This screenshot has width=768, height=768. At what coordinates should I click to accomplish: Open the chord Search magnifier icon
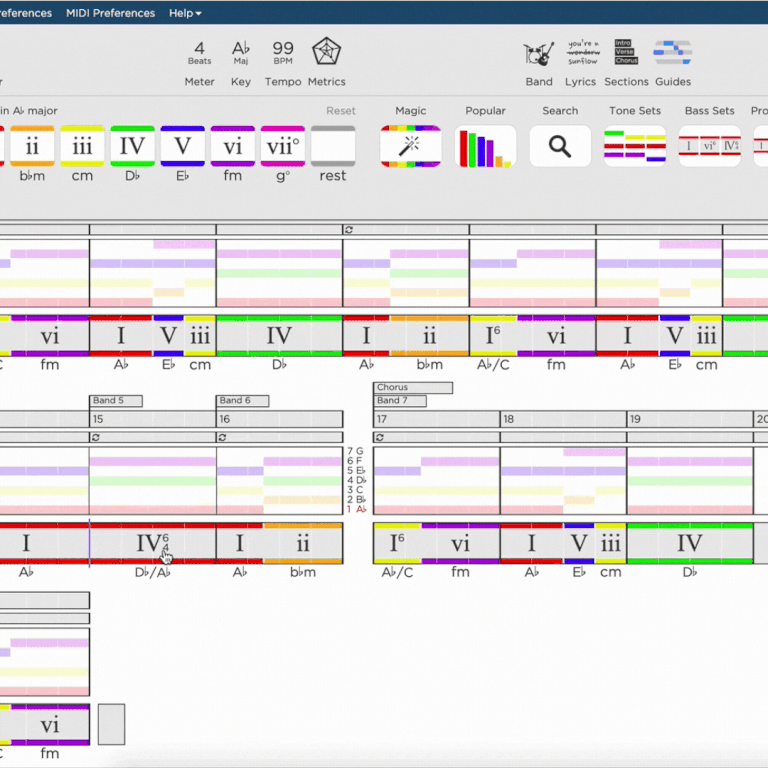click(x=560, y=146)
